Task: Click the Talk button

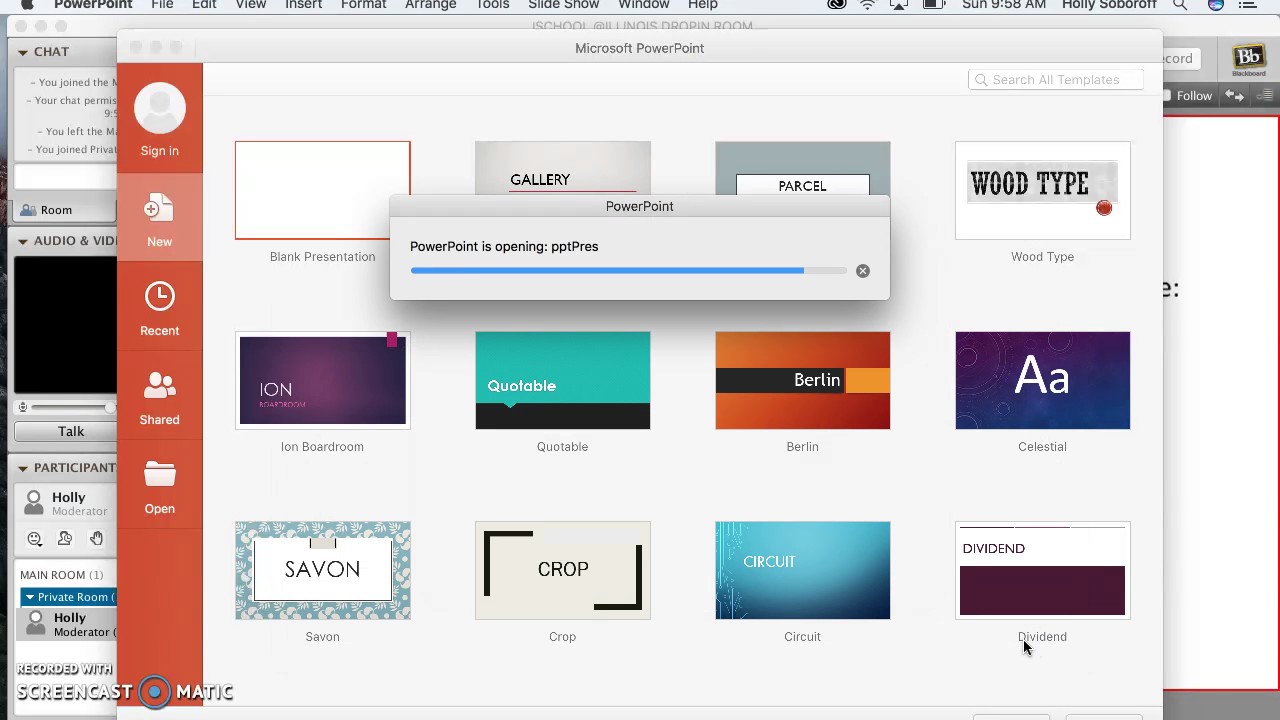Action: point(66,431)
